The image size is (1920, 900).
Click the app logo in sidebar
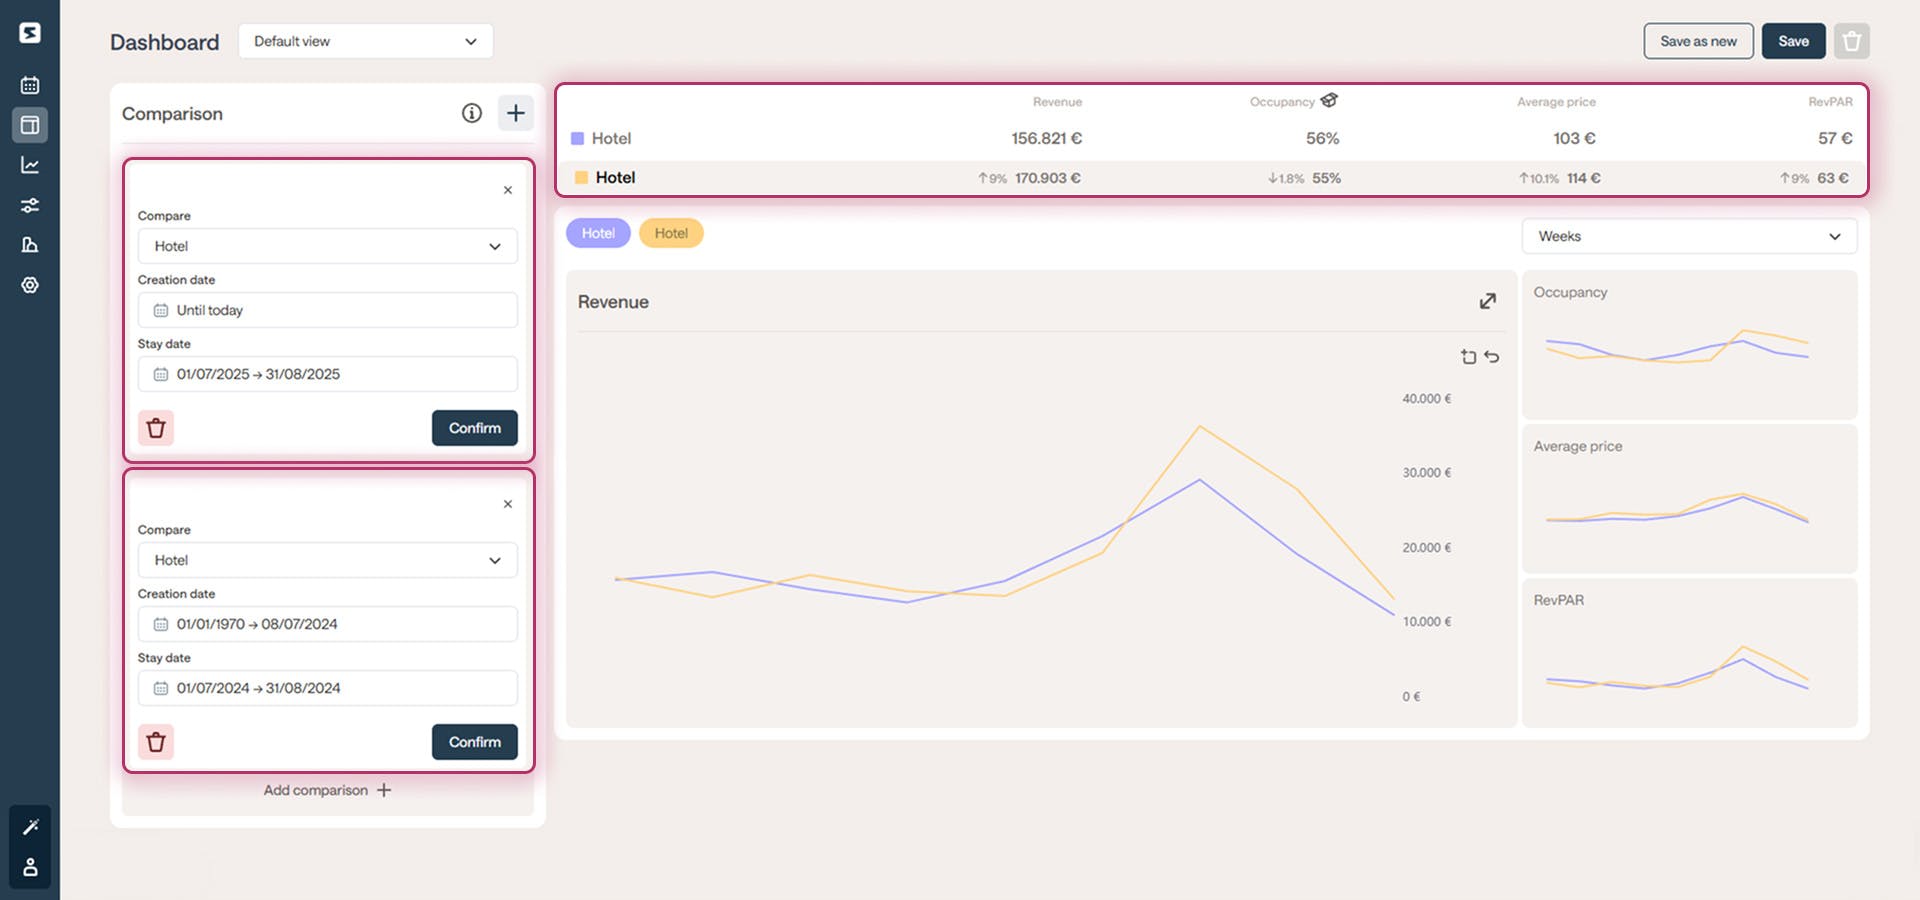tap(30, 33)
